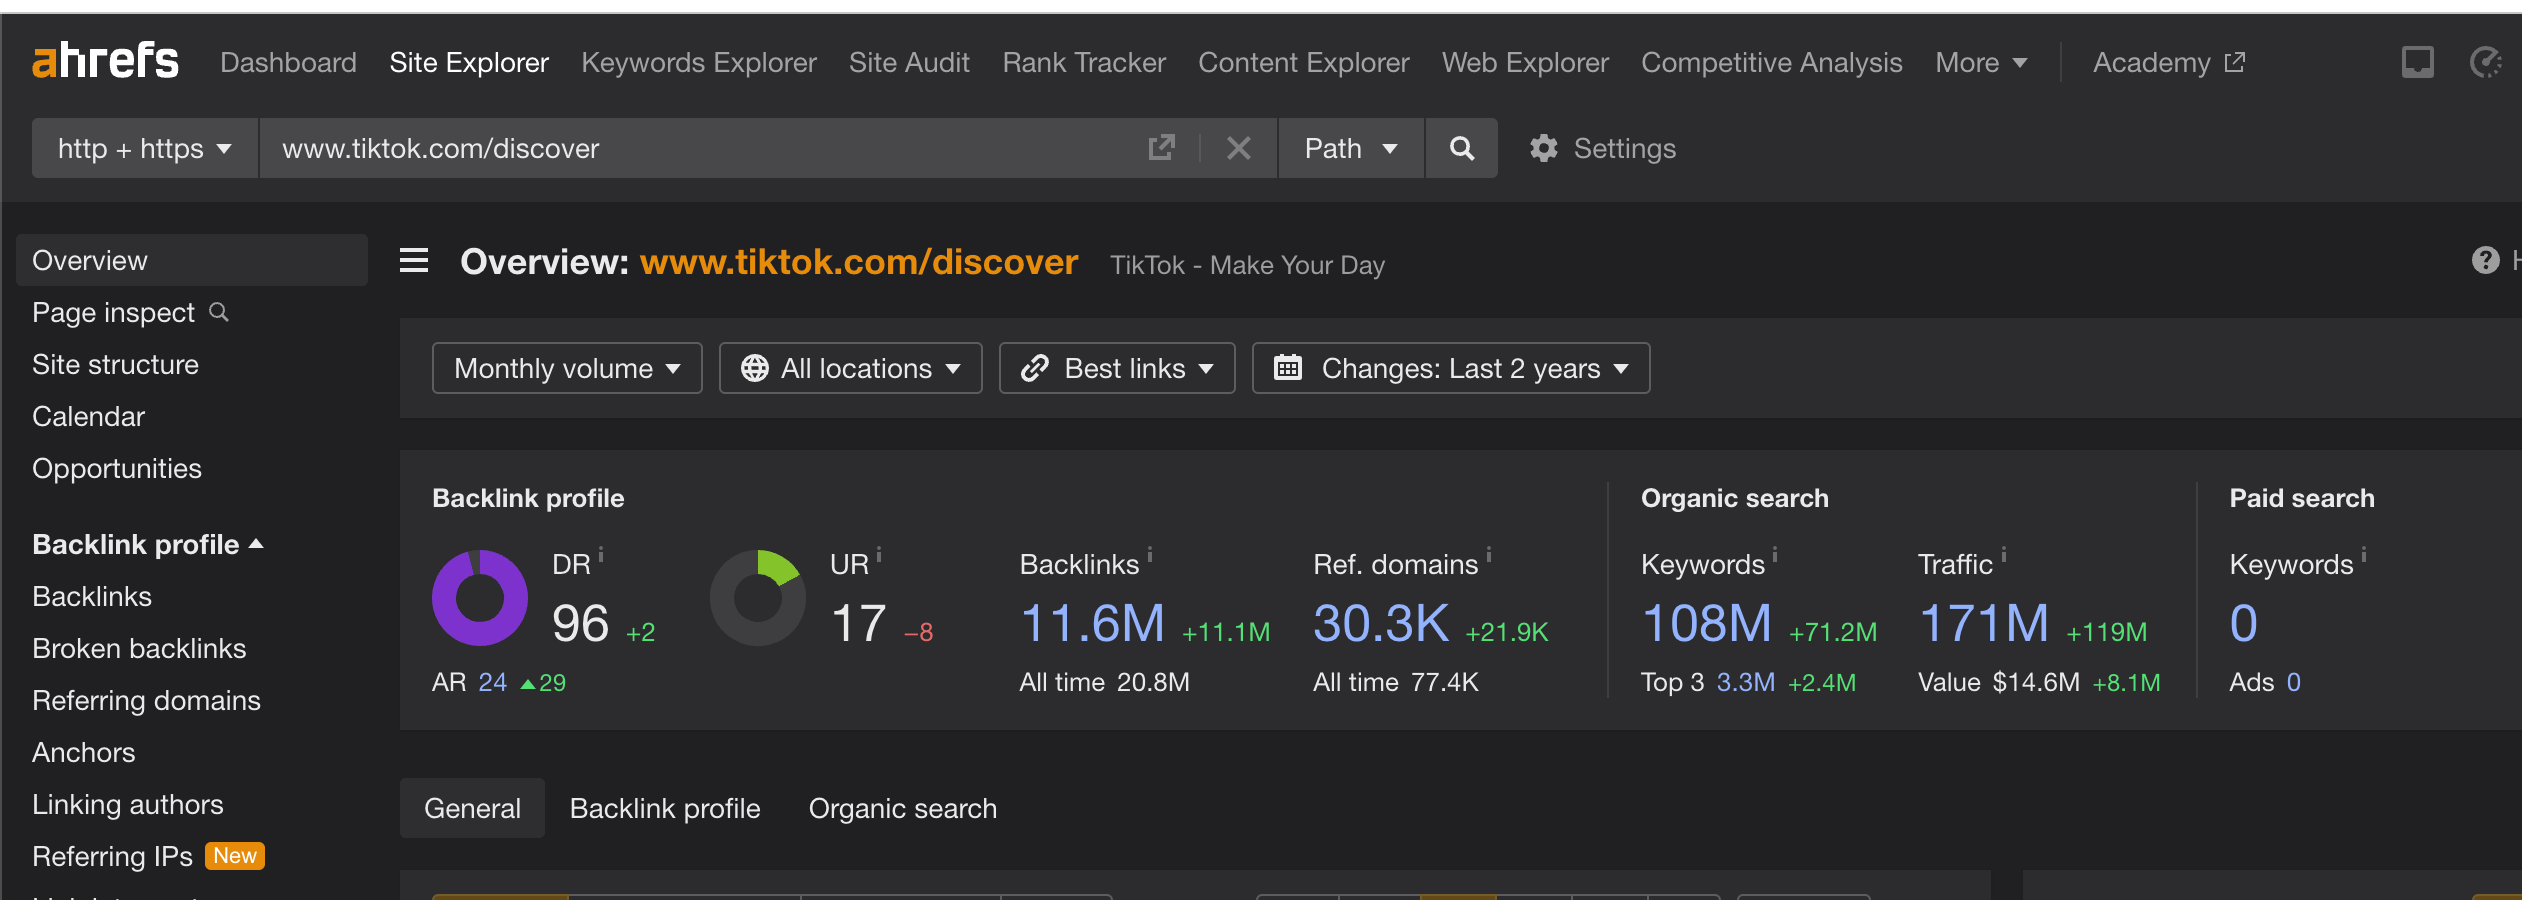Open Keywords Explorer
The height and width of the screenshot is (900, 2522).
pos(699,62)
